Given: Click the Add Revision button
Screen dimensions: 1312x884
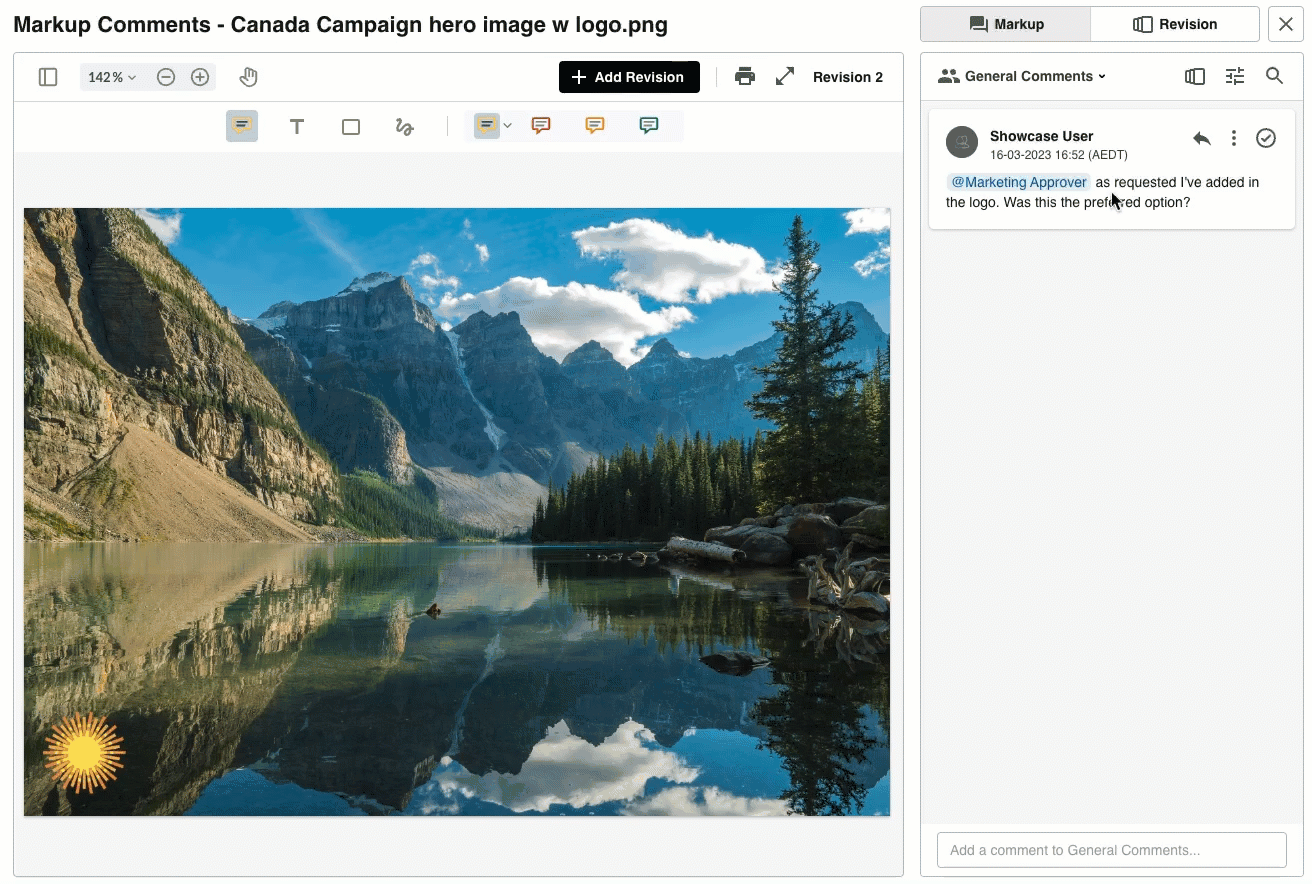Looking at the screenshot, I should coord(629,77).
